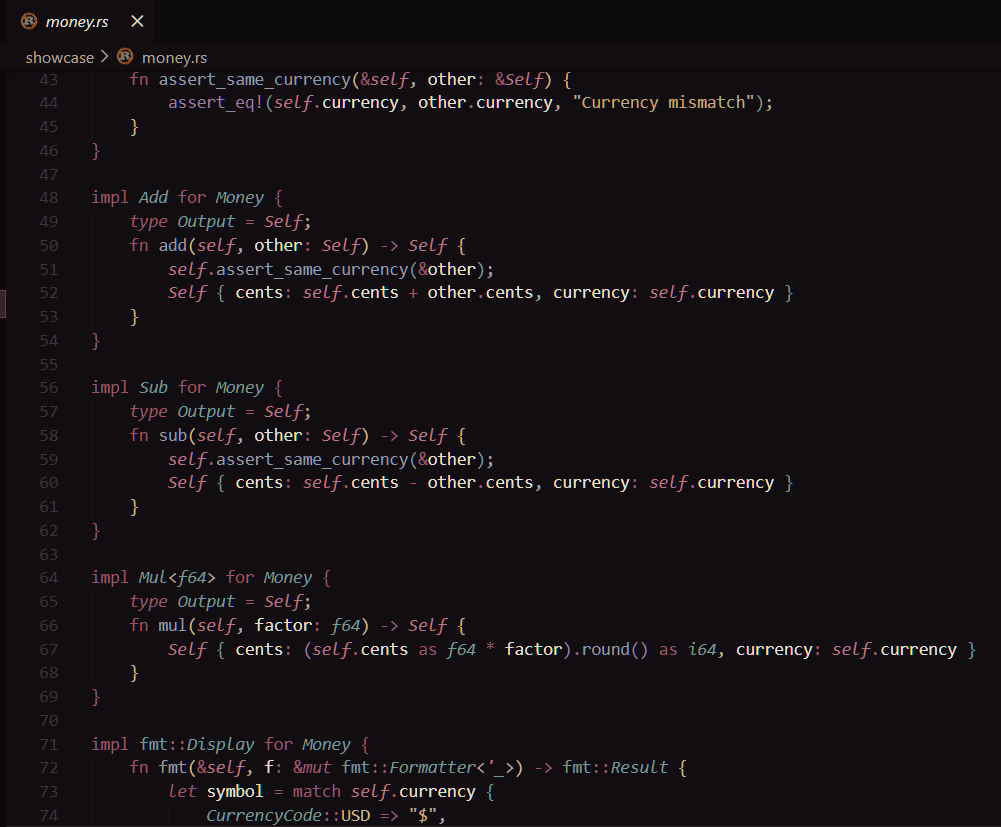Click 'type Output' on line 57

tap(183, 412)
